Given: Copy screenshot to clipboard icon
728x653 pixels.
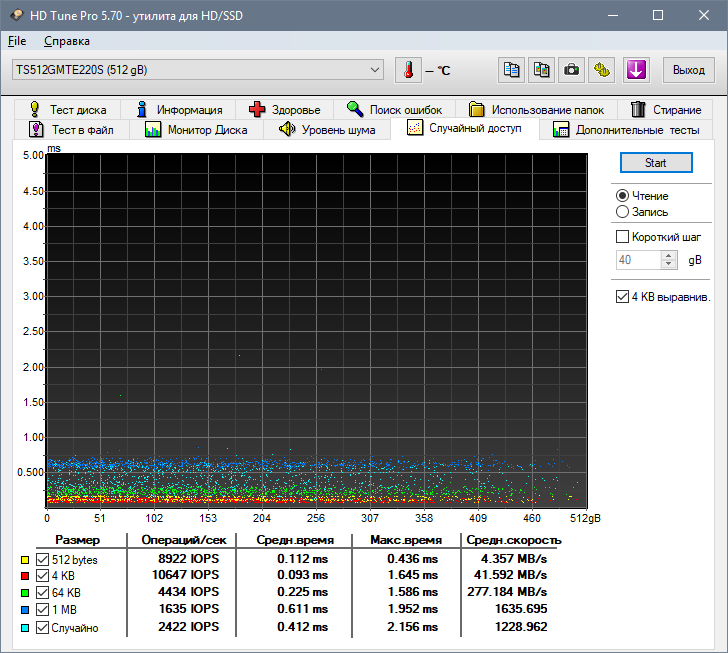Looking at the screenshot, I should pos(541,71).
